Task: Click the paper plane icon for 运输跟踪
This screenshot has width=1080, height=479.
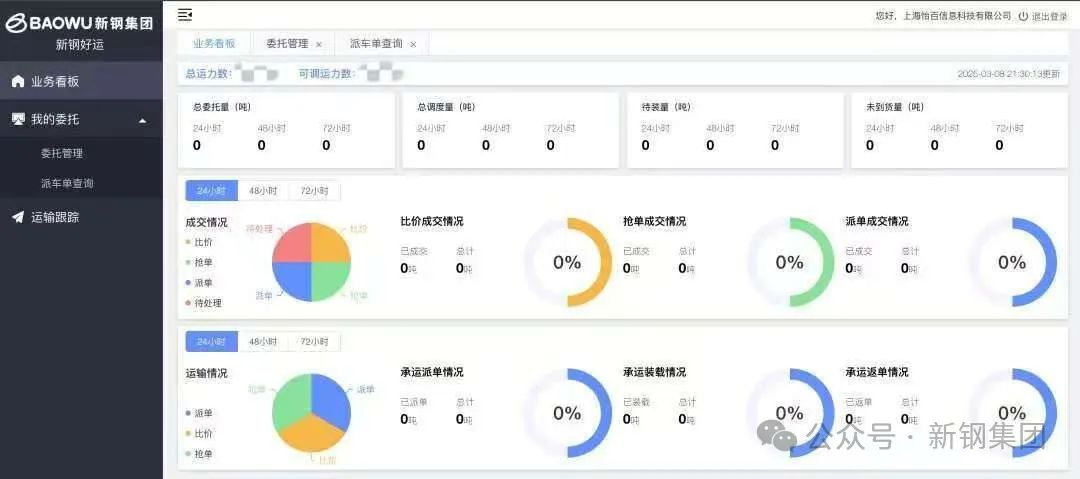Action: point(17,217)
